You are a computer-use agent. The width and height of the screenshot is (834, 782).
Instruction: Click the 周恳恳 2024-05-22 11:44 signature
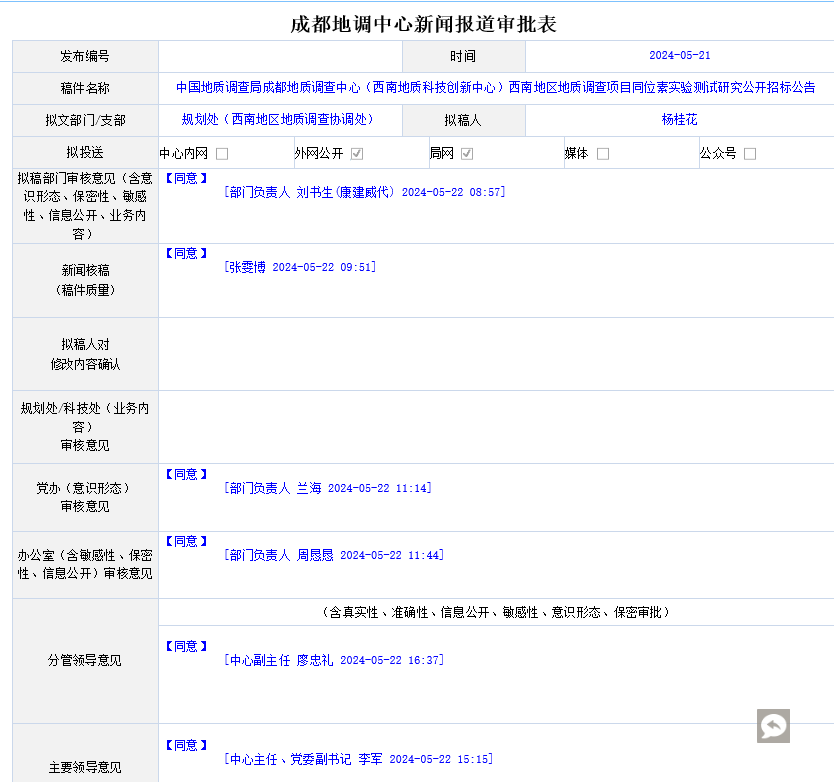coord(334,555)
